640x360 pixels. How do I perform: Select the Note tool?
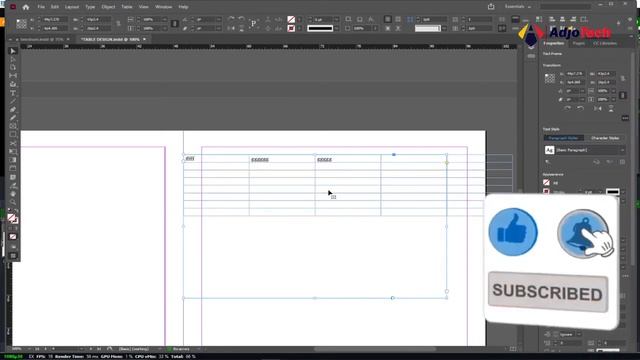click(13, 177)
